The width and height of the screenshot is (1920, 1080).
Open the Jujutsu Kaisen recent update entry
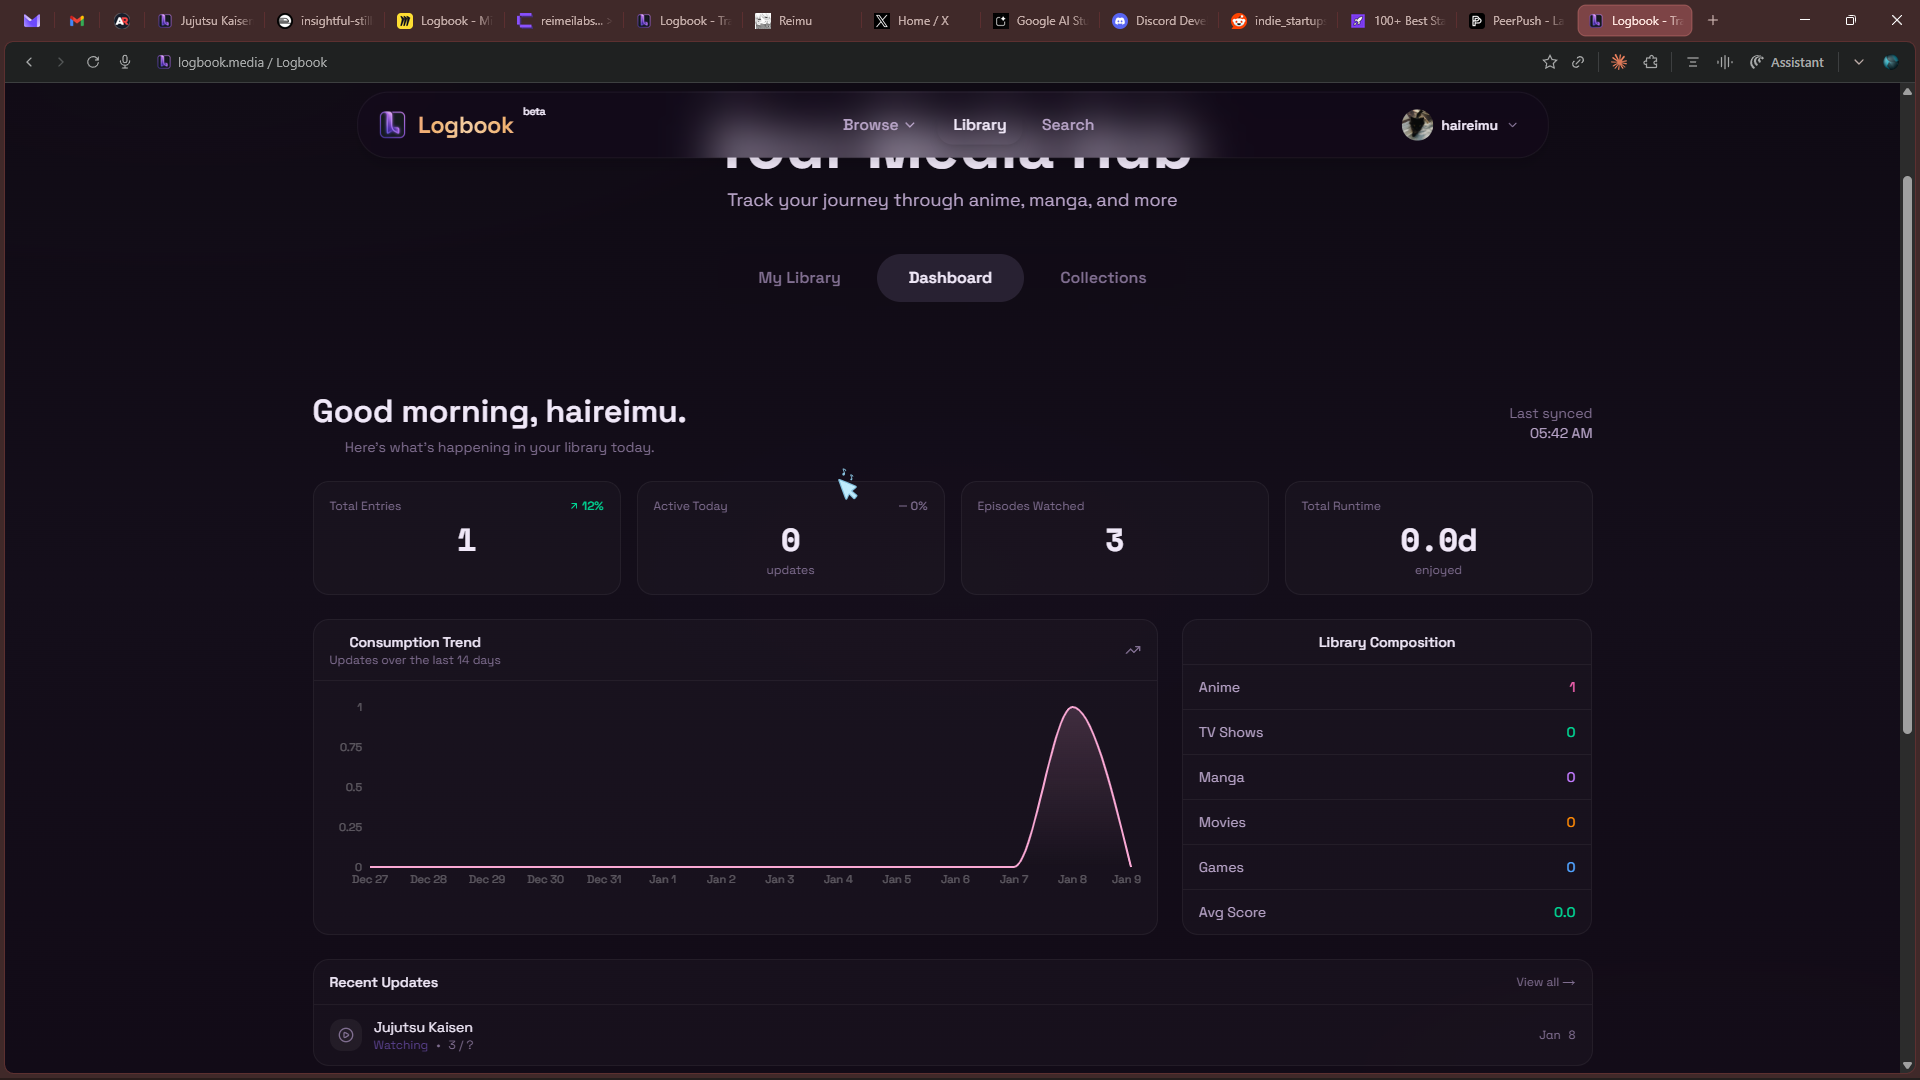coord(423,1027)
